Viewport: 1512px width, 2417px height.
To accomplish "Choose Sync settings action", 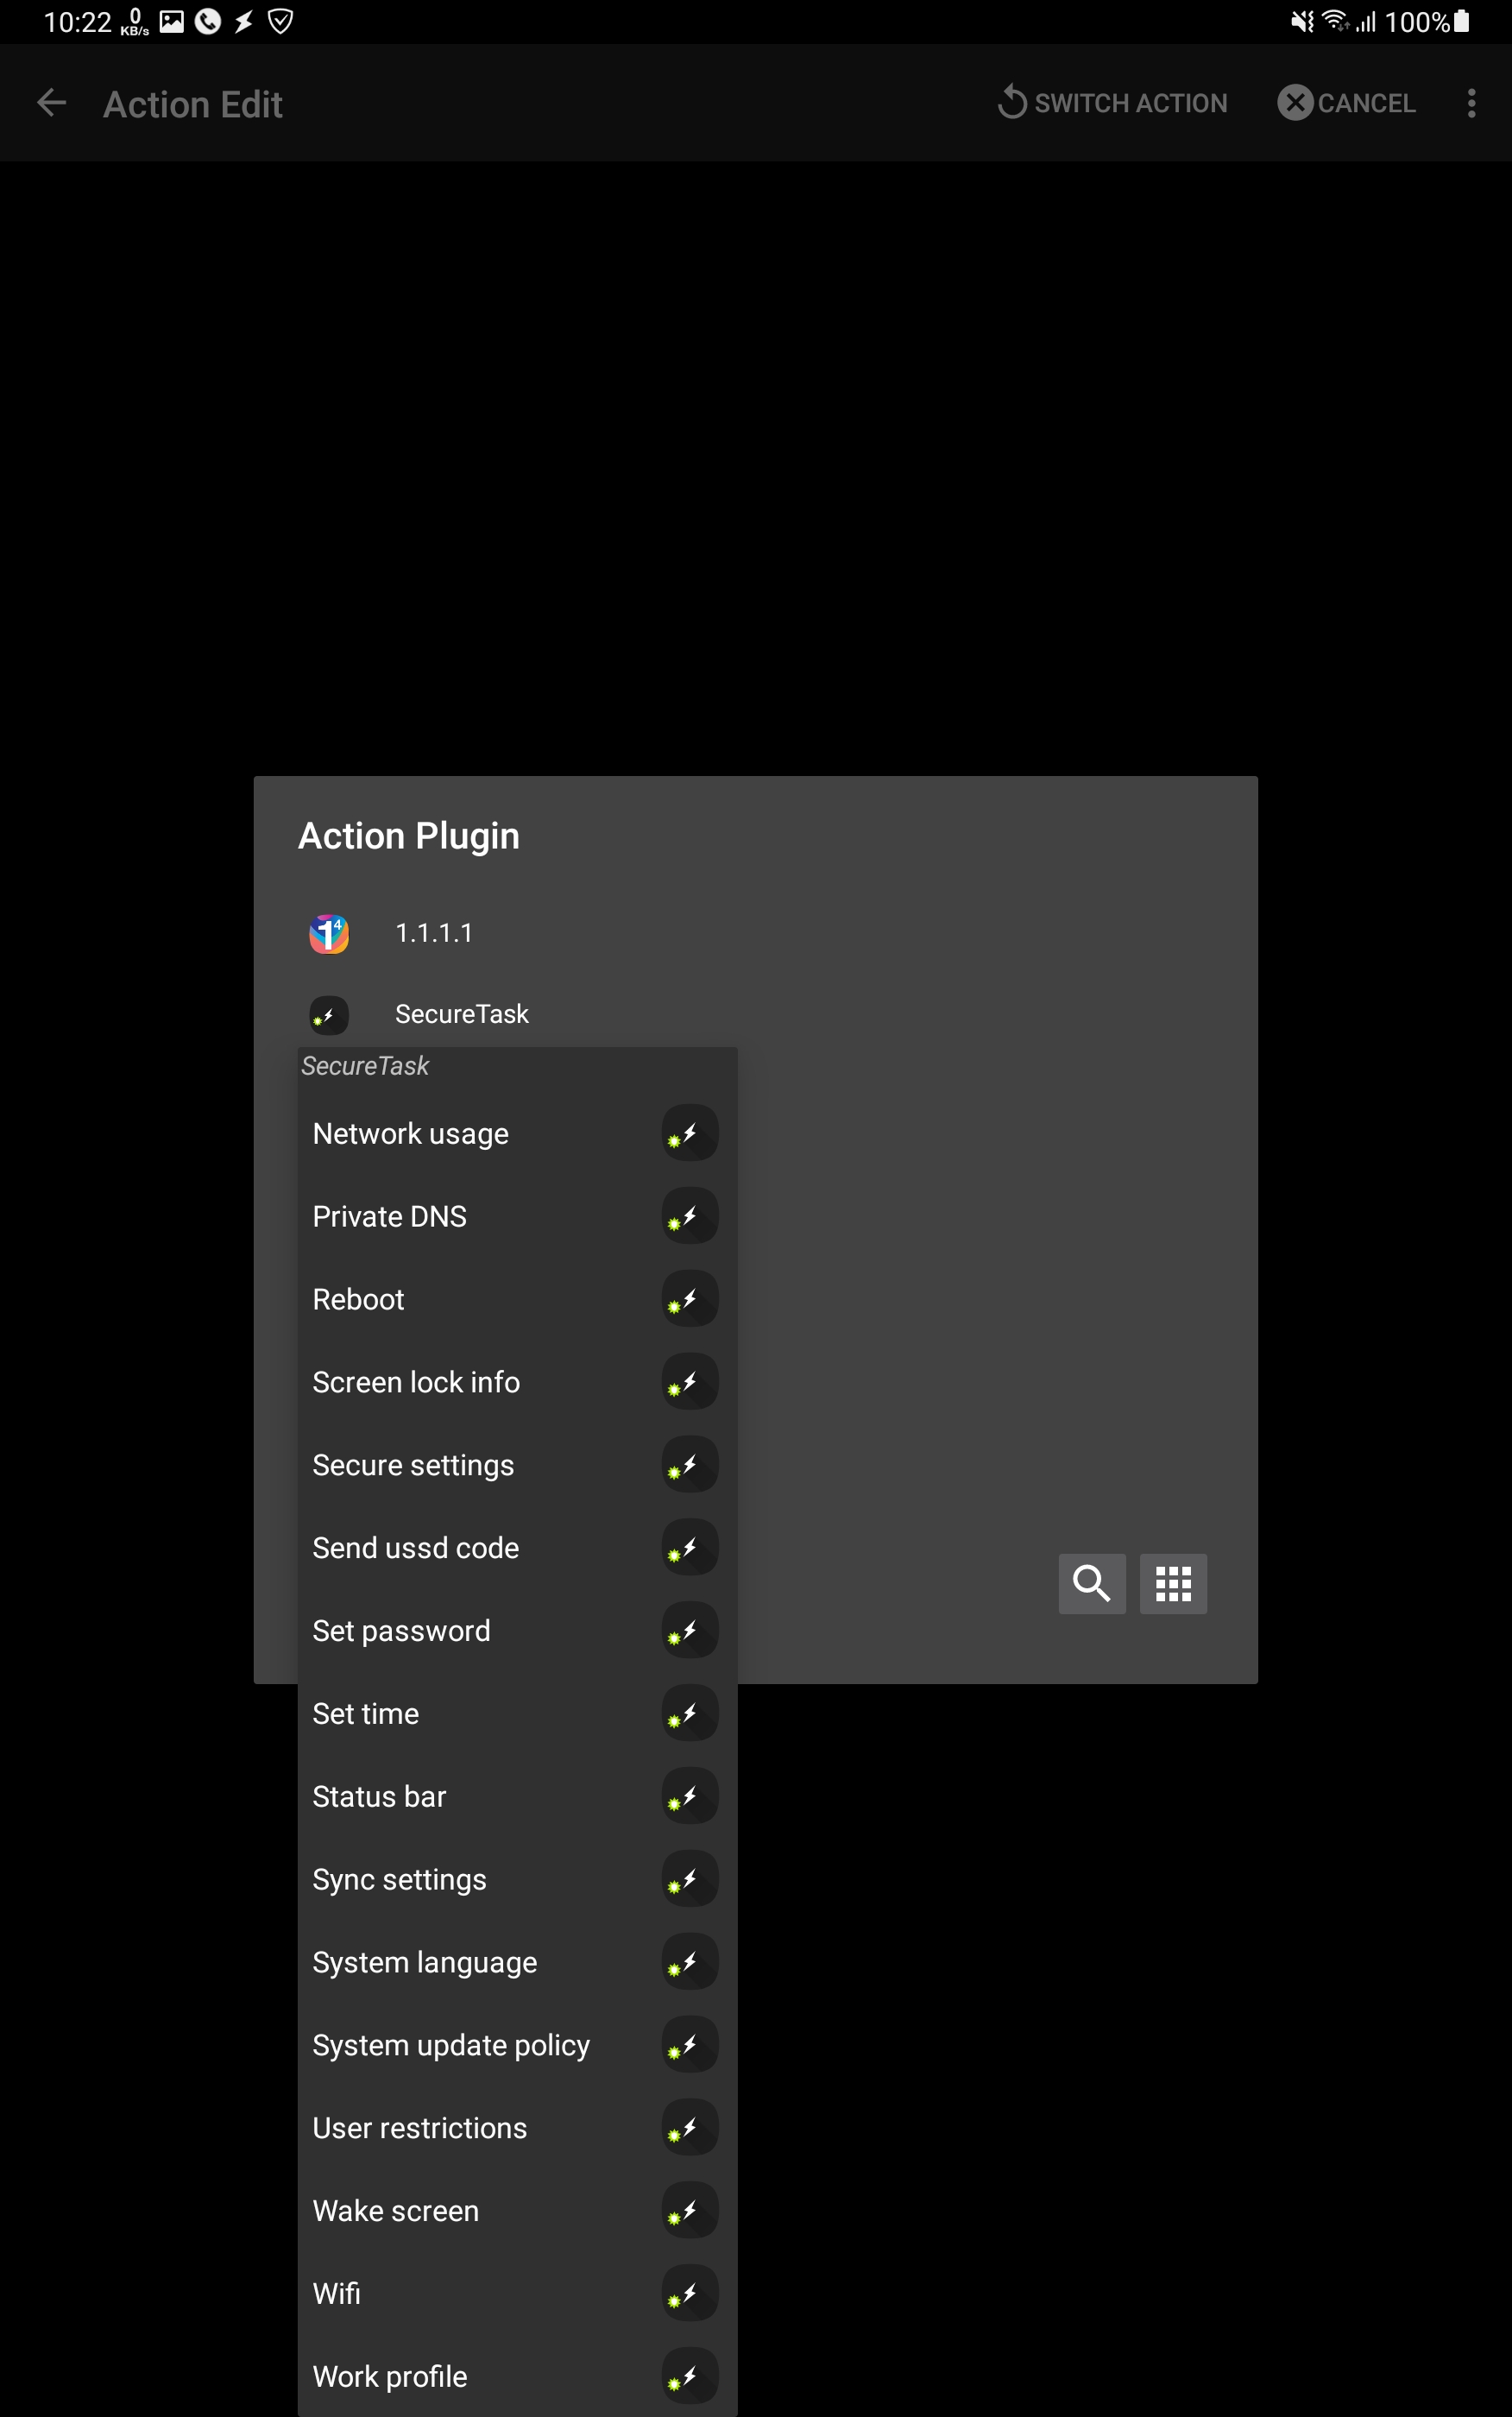I will tap(517, 1880).
